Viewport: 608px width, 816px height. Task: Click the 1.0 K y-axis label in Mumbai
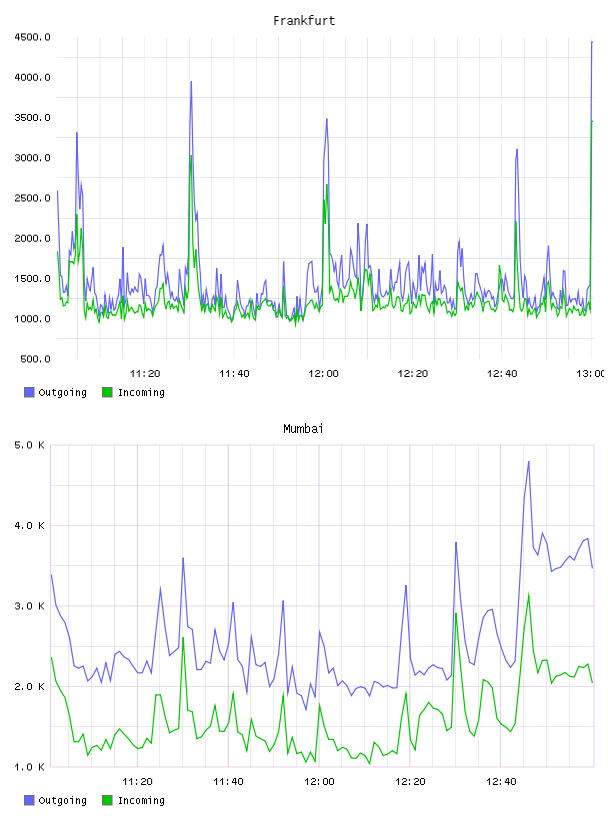pos(30,767)
